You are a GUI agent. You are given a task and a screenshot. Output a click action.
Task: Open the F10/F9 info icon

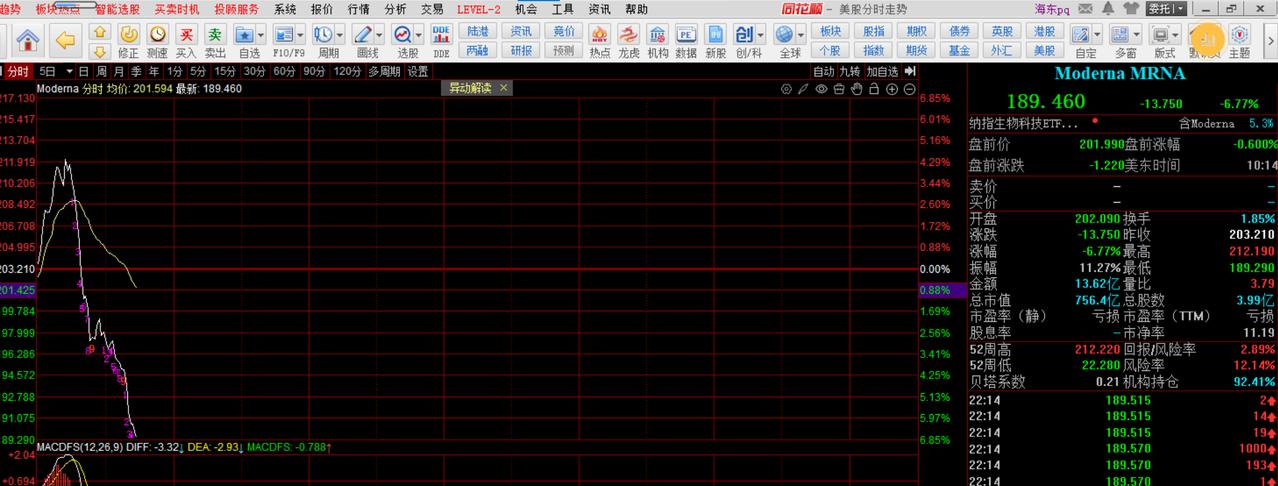[283, 34]
